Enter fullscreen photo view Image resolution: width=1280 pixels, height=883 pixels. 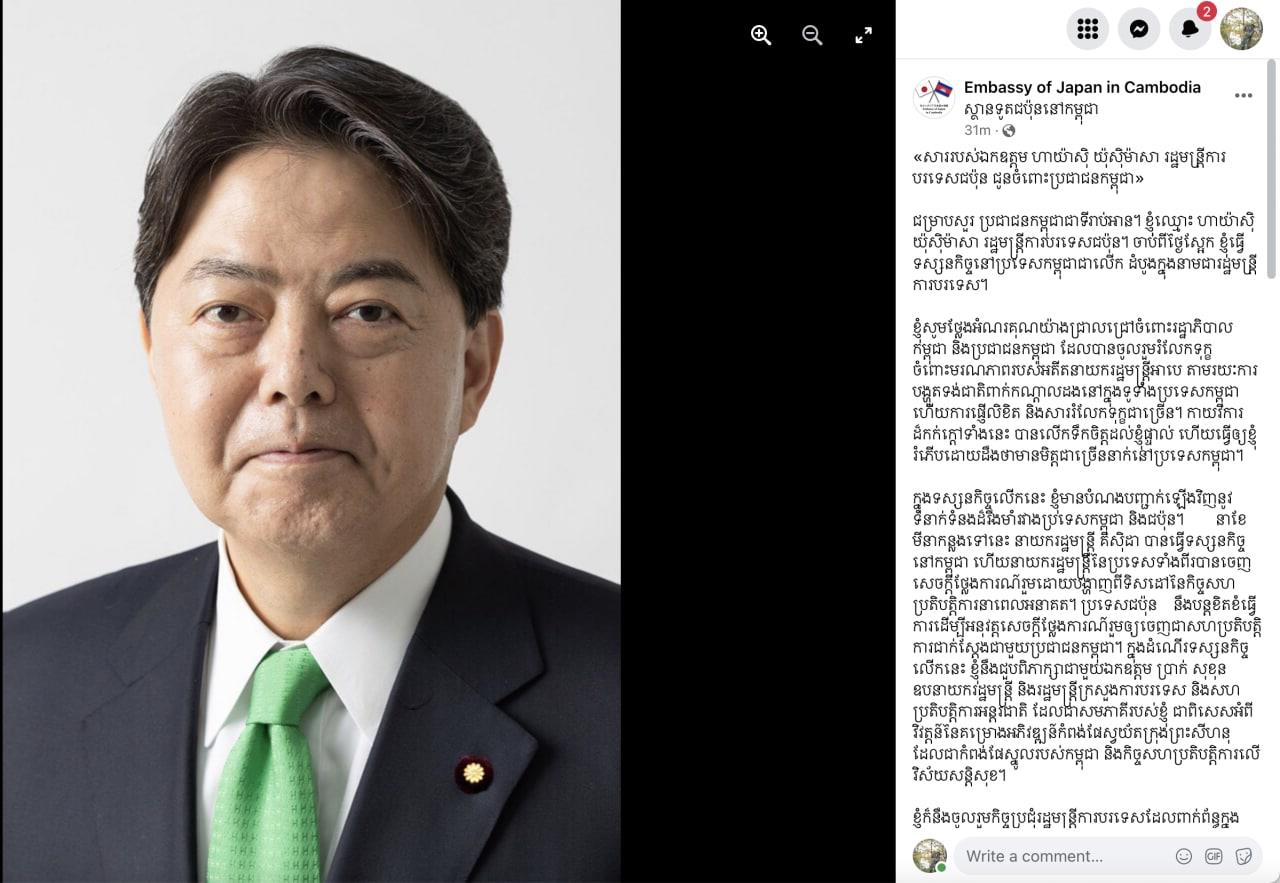[x=864, y=35]
